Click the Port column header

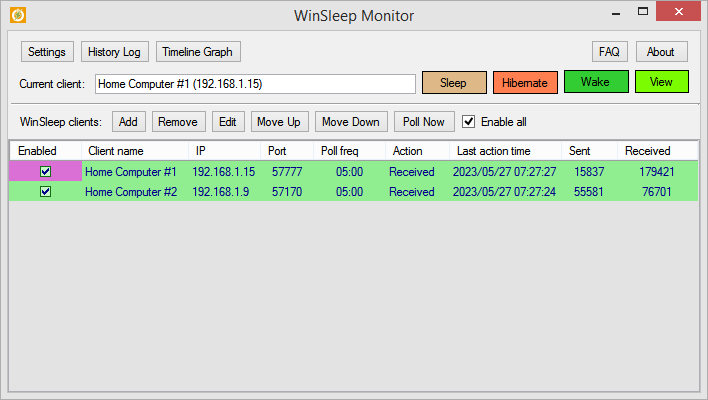click(x=287, y=151)
